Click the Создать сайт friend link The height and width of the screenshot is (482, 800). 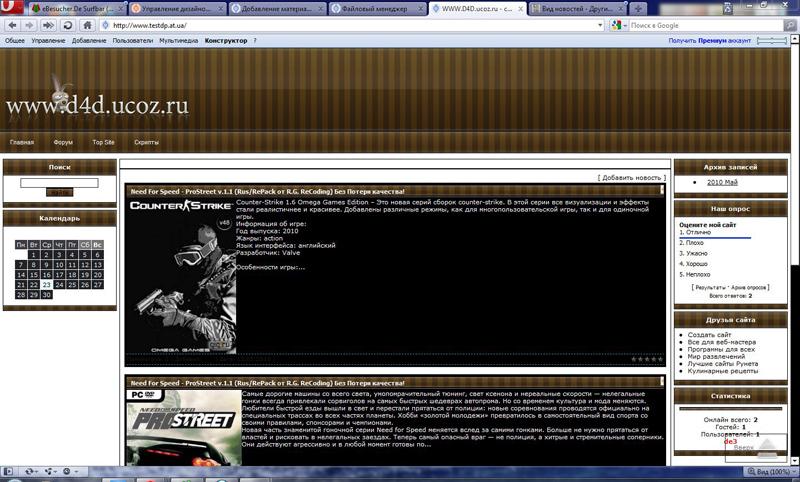coord(709,335)
